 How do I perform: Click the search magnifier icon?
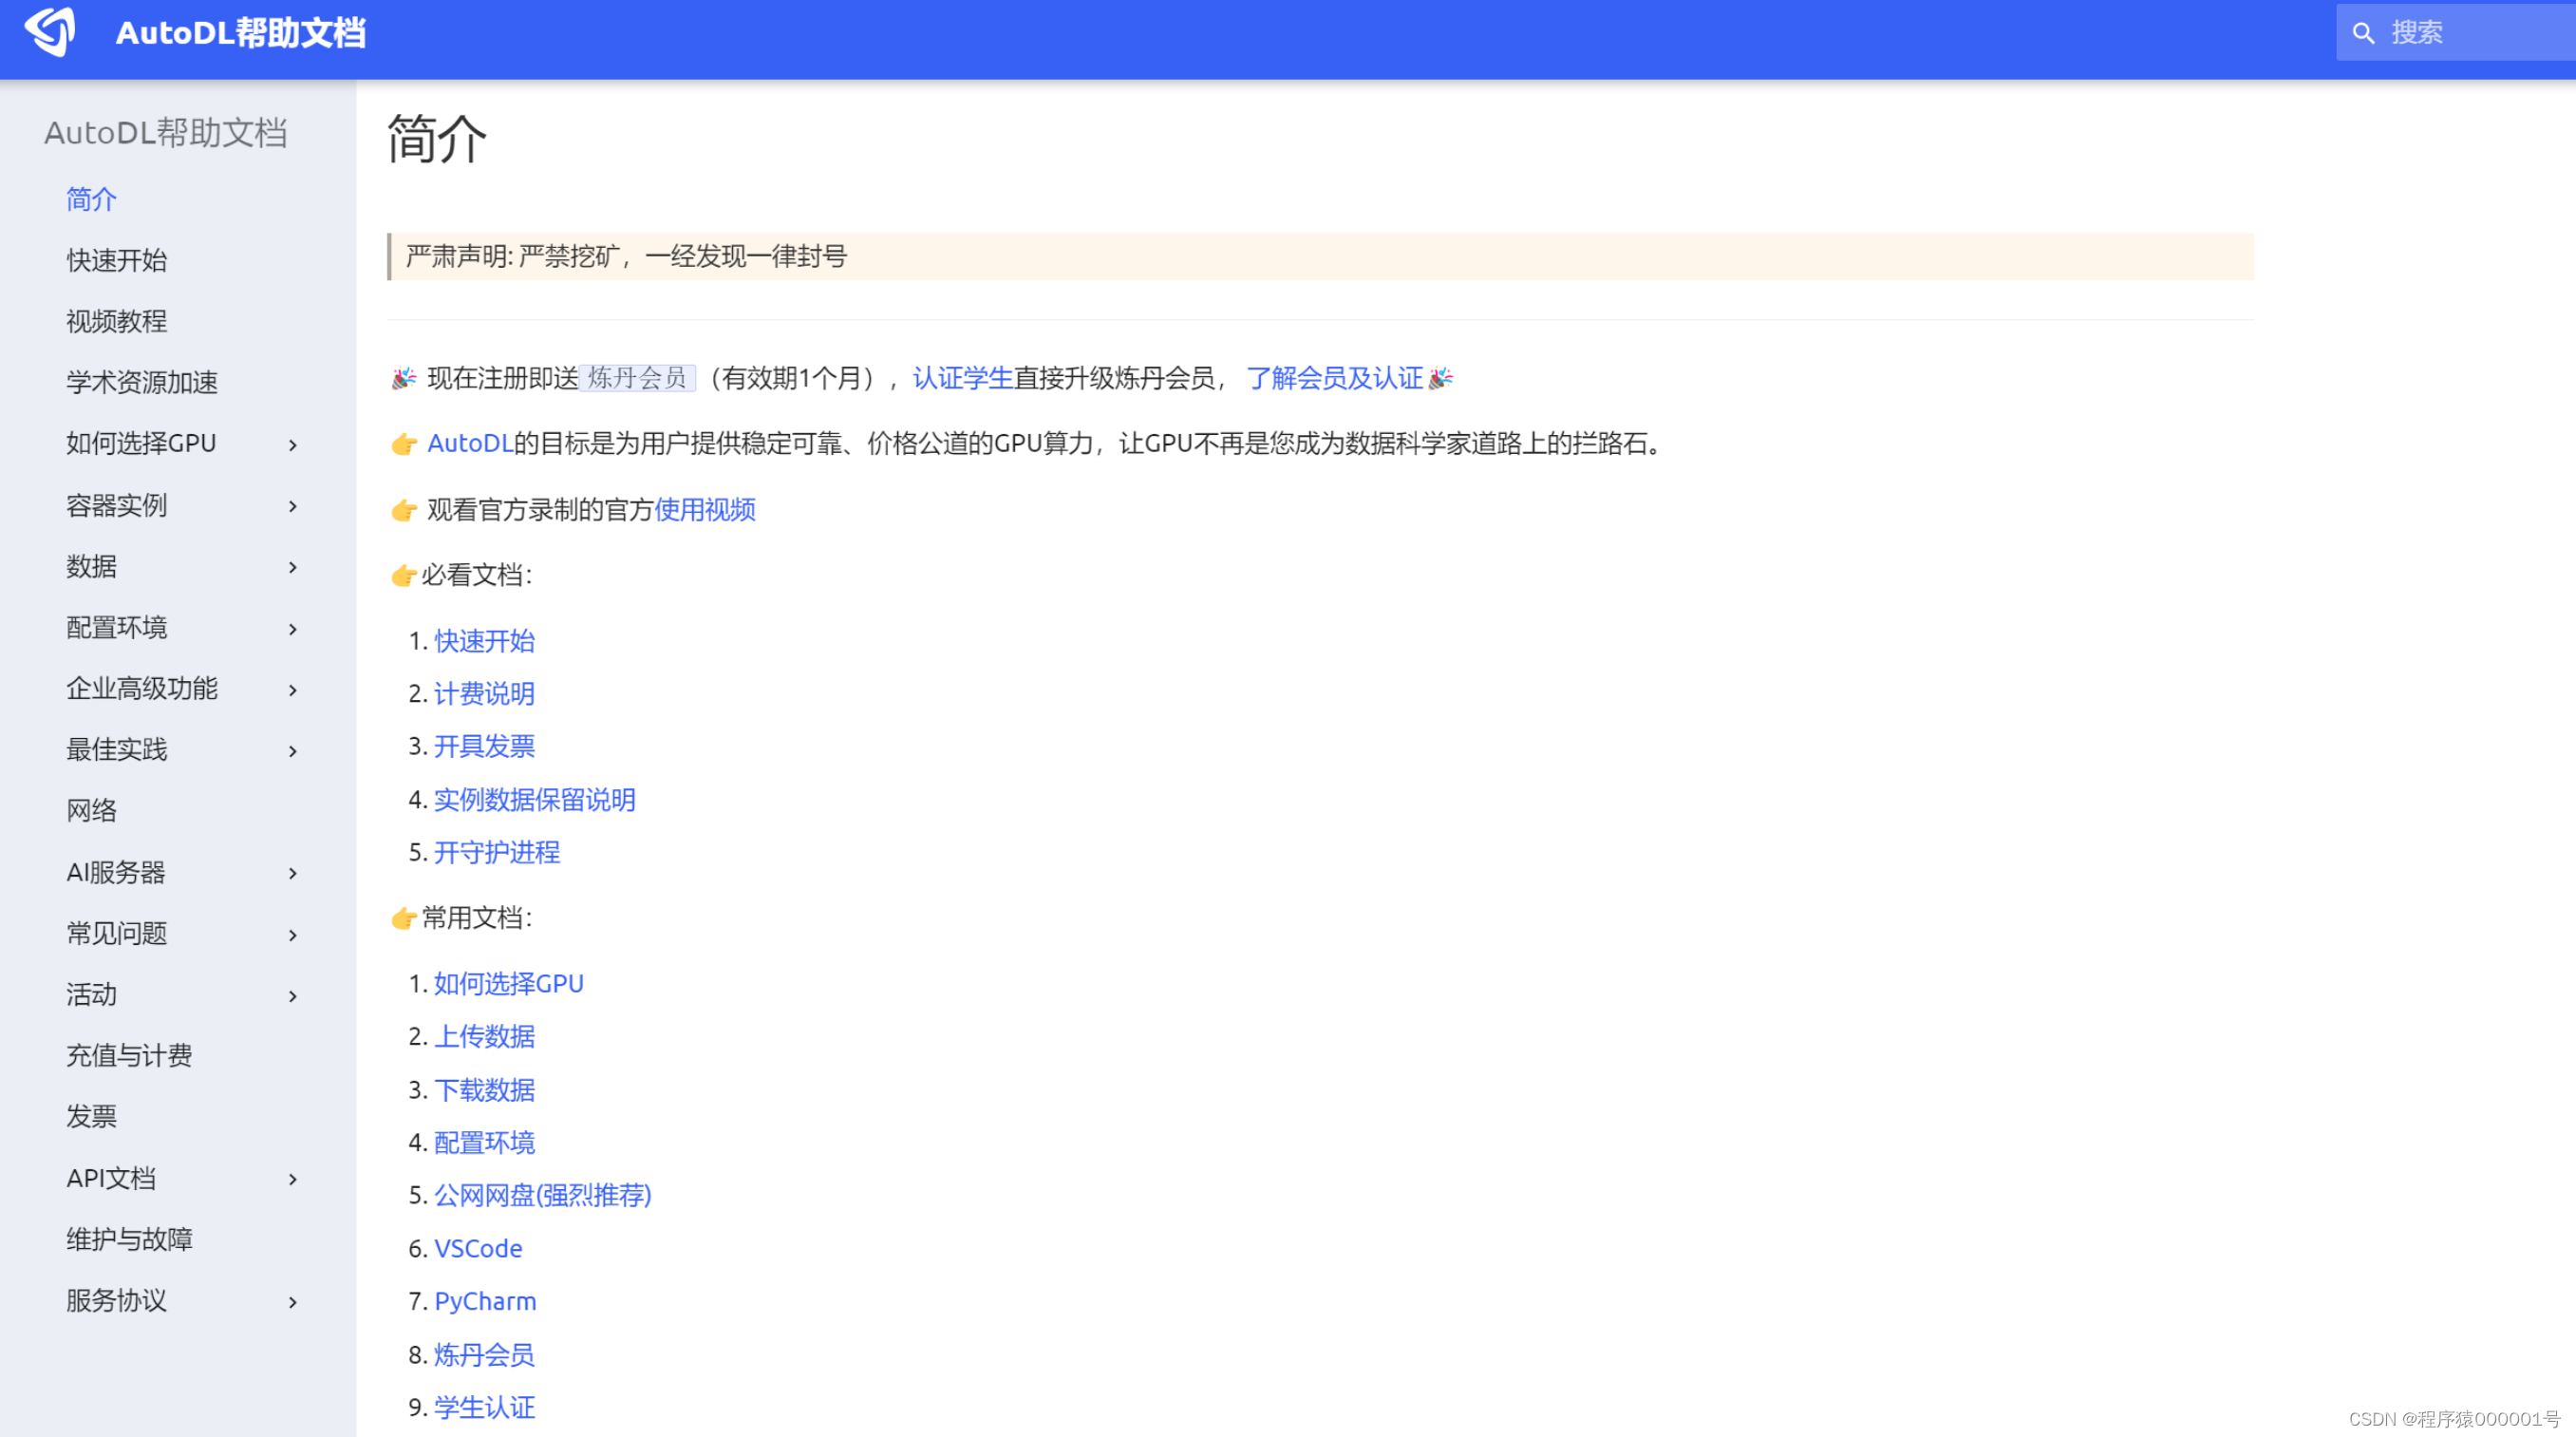pyautogui.click(x=2363, y=33)
